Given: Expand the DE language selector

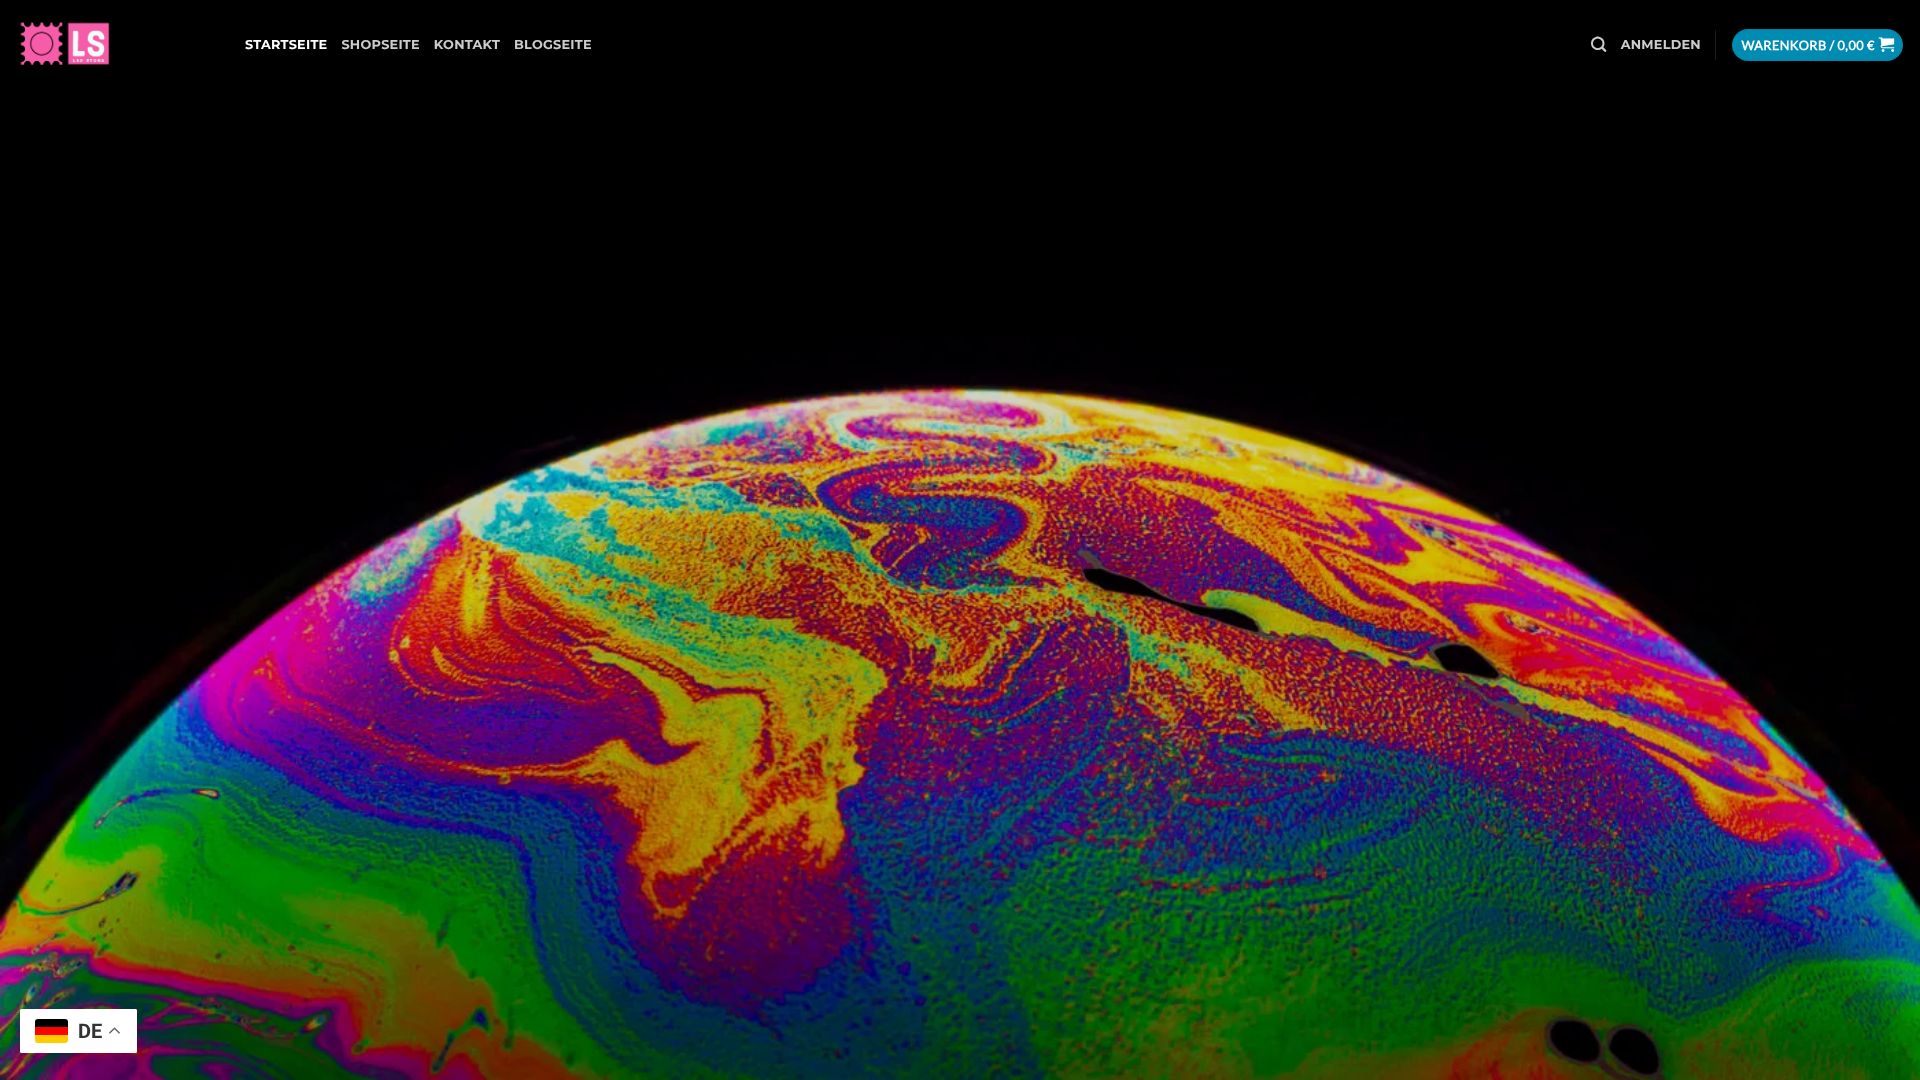Looking at the screenshot, I should 78,1031.
